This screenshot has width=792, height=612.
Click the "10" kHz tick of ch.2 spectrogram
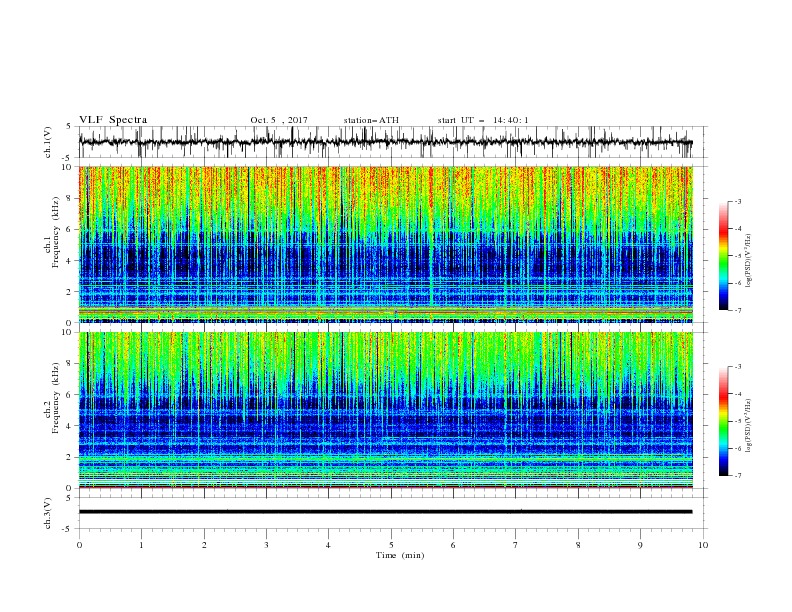tap(68, 332)
